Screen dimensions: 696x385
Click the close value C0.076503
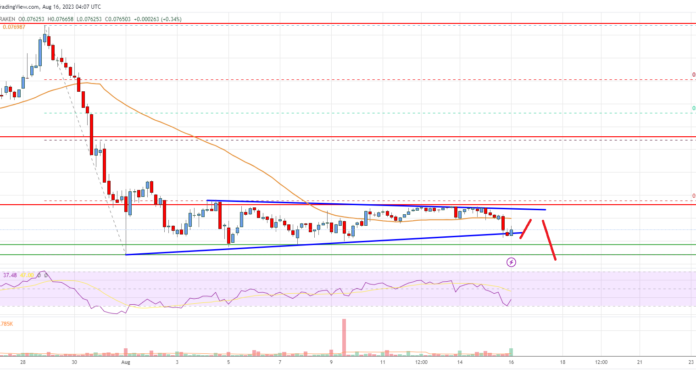(119, 20)
